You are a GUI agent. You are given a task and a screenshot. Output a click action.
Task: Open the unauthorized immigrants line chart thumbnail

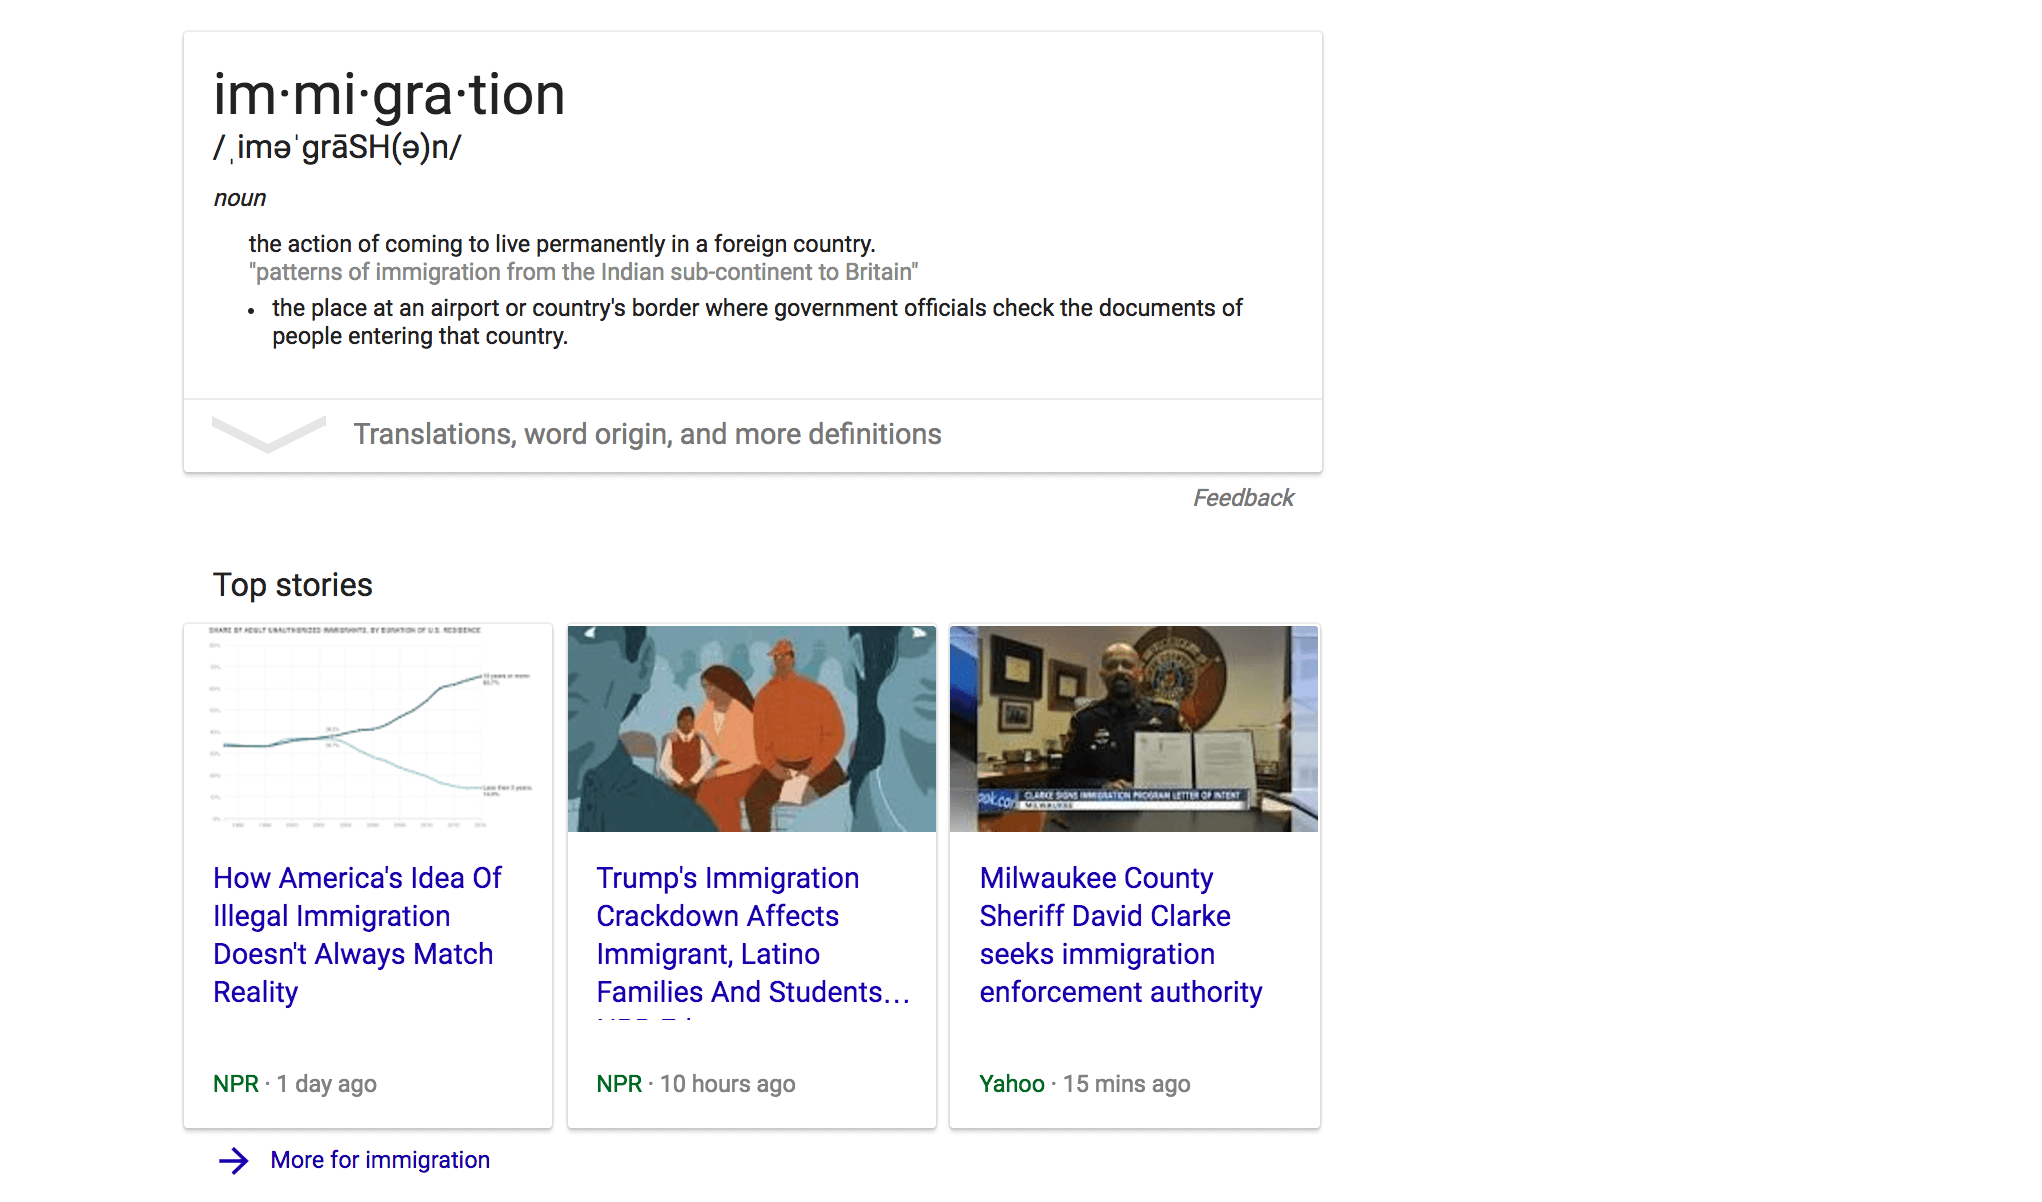[x=368, y=729]
